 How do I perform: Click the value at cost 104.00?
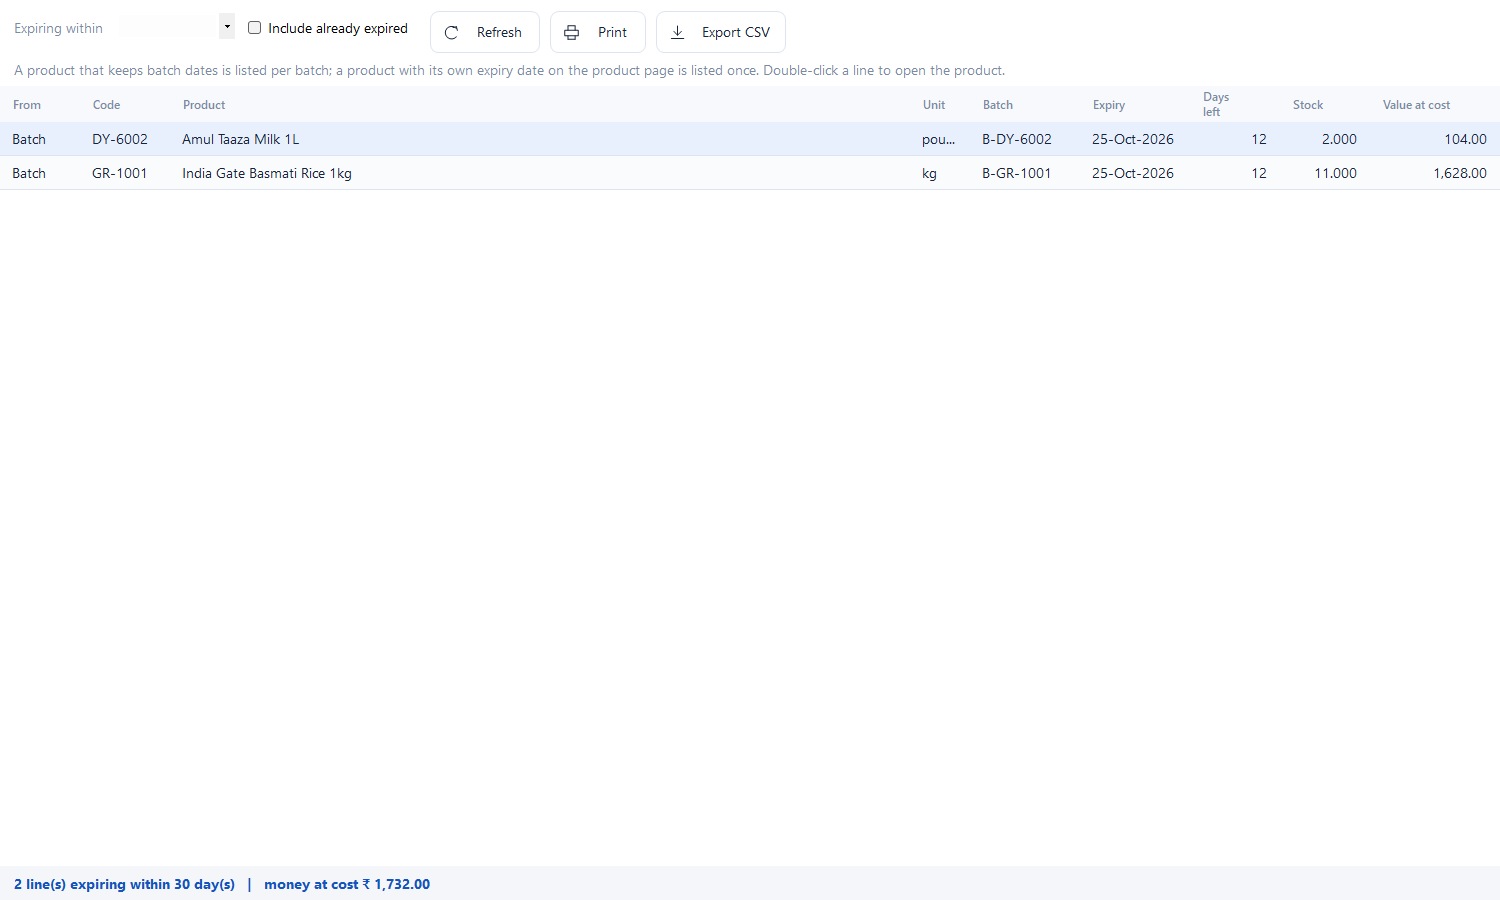[x=1465, y=139]
